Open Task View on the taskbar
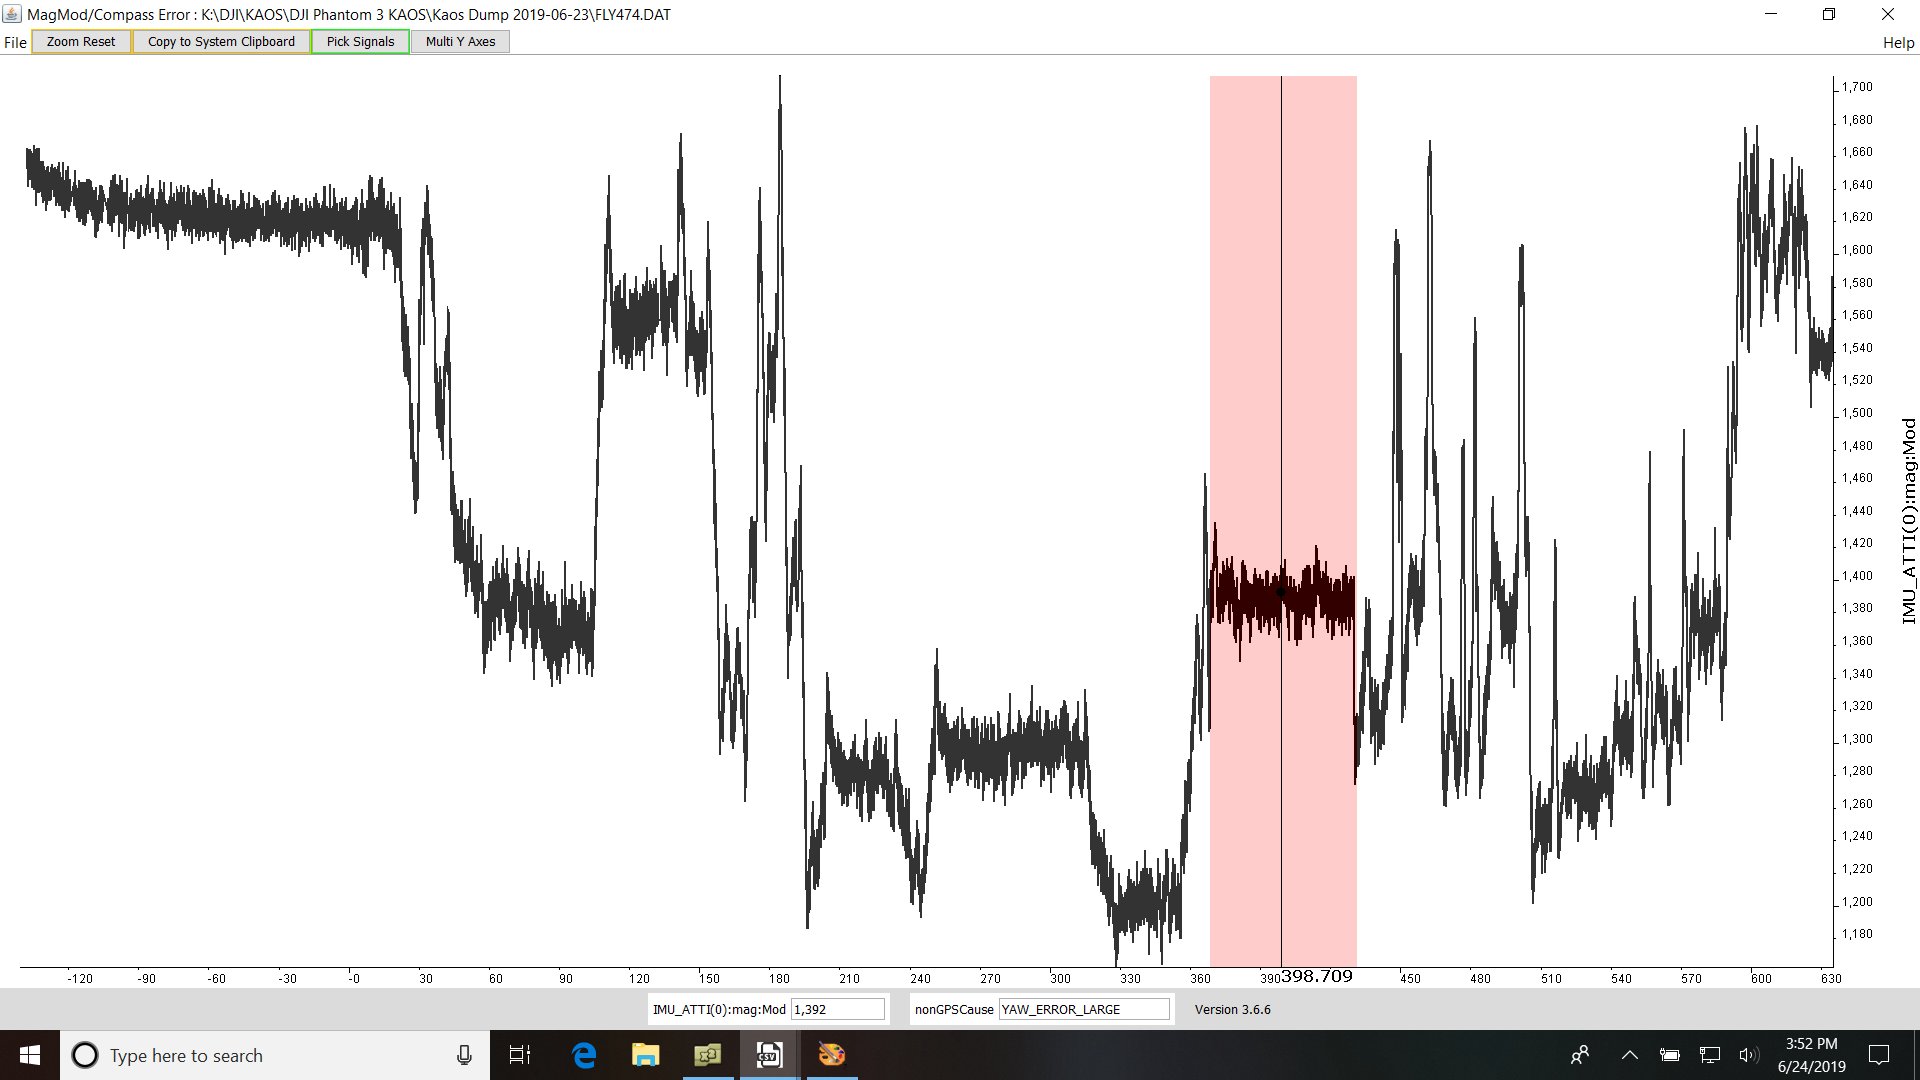The height and width of the screenshot is (1080, 1920). click(520, 1055)
